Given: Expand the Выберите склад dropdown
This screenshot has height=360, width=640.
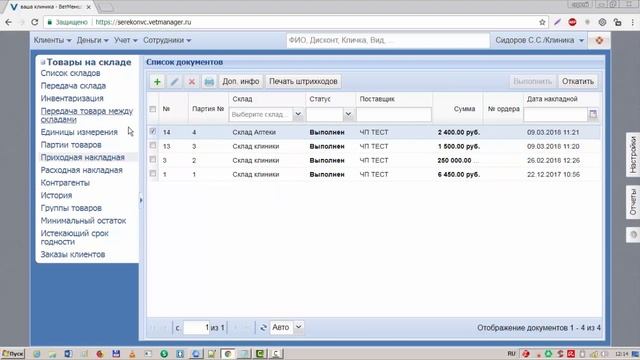Looking at the screenshot, I should [x=298, y=114].
